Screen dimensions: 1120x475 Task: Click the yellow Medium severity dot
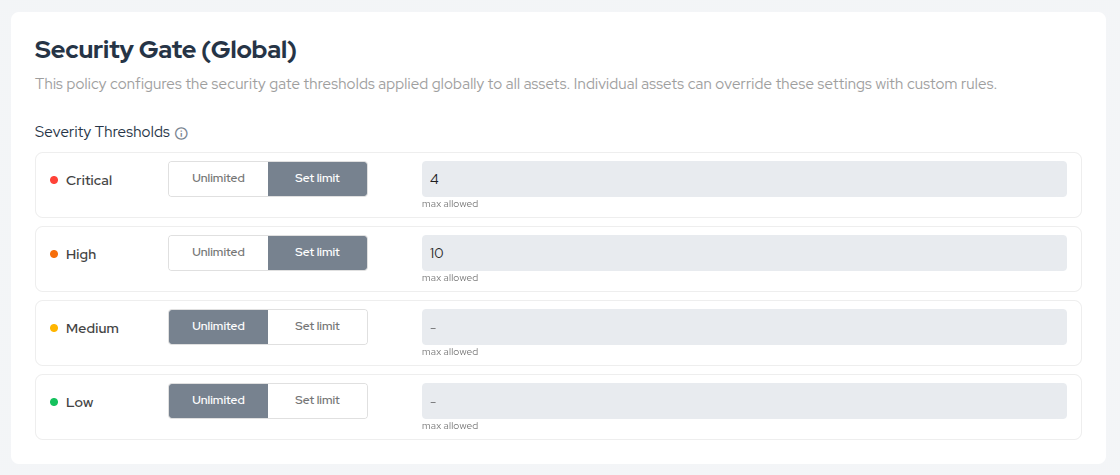pyautogui.click(x=54, y=328)
